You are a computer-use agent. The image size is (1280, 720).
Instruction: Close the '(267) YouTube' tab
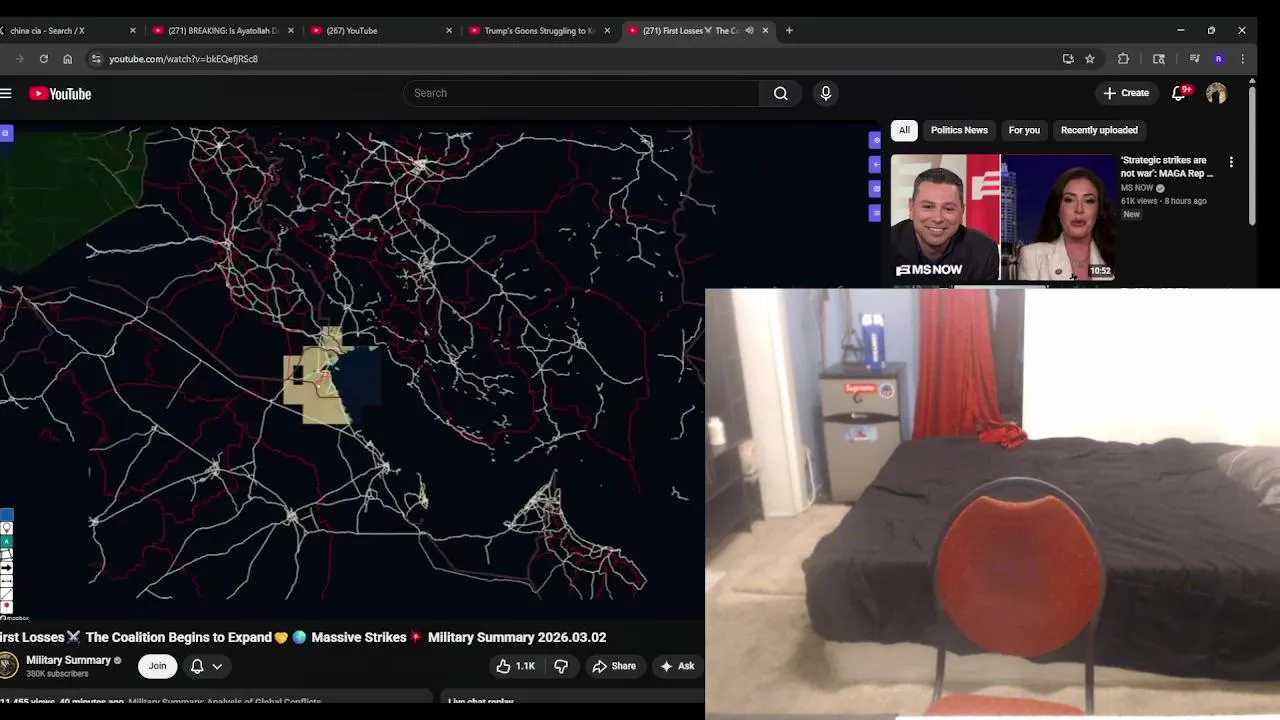(449, 30)
